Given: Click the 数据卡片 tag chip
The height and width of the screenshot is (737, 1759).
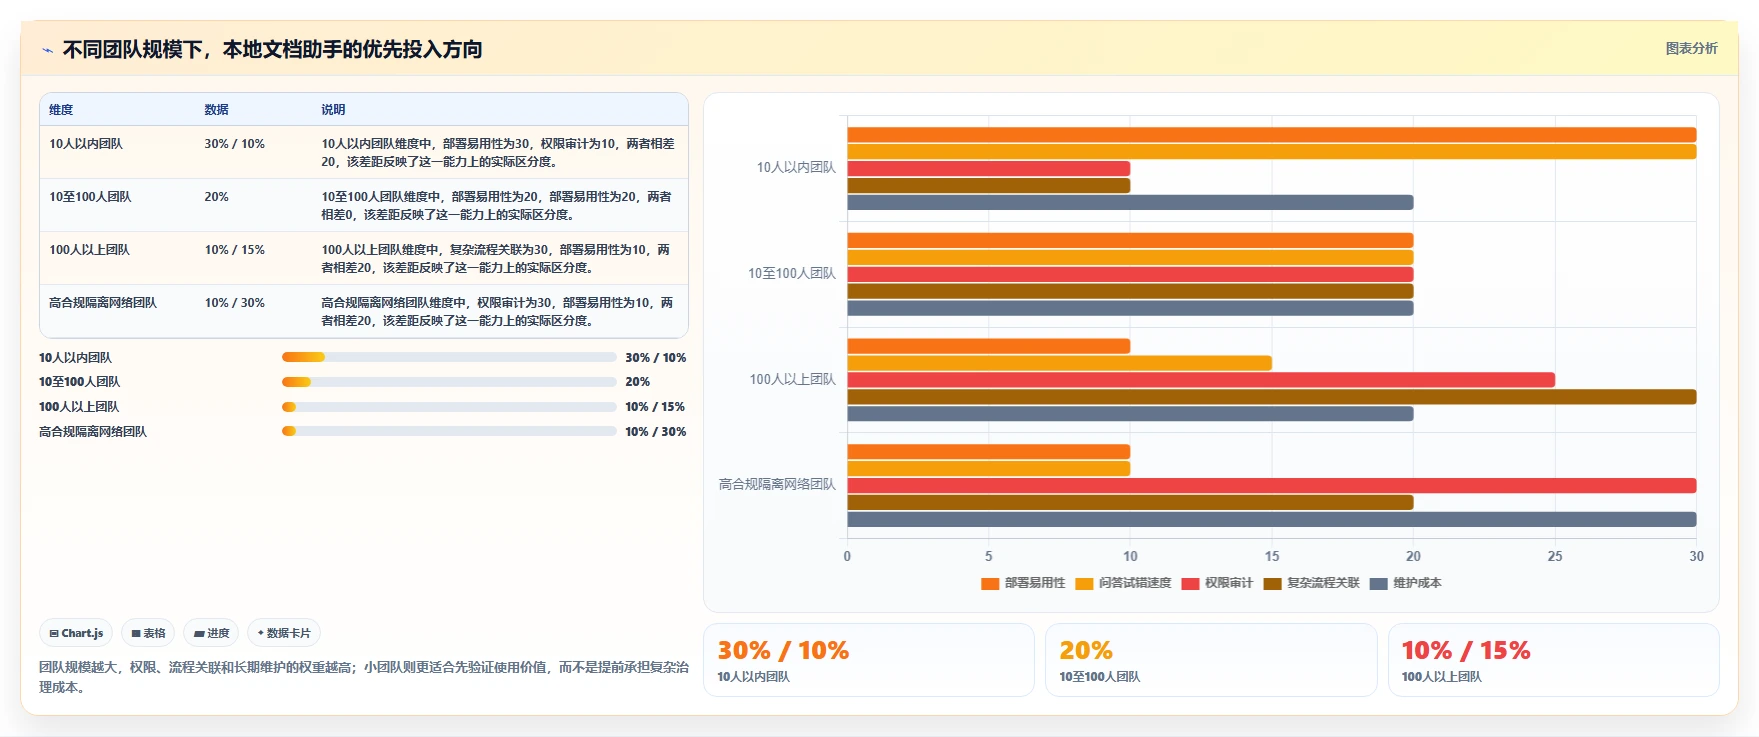Looking at the screenshot, I should point(284,633).
